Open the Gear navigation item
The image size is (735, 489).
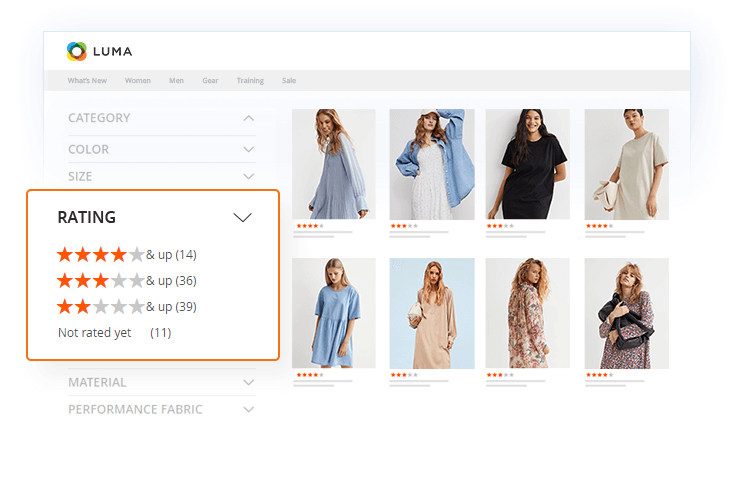coord(210,81)
